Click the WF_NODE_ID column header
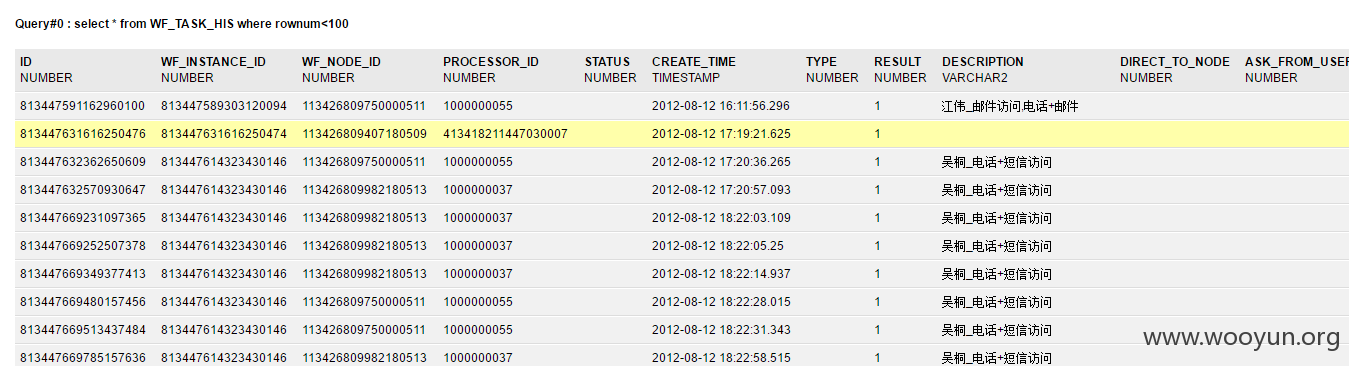1349x366 pixels. pyautogui.click(x=341, y=62)
